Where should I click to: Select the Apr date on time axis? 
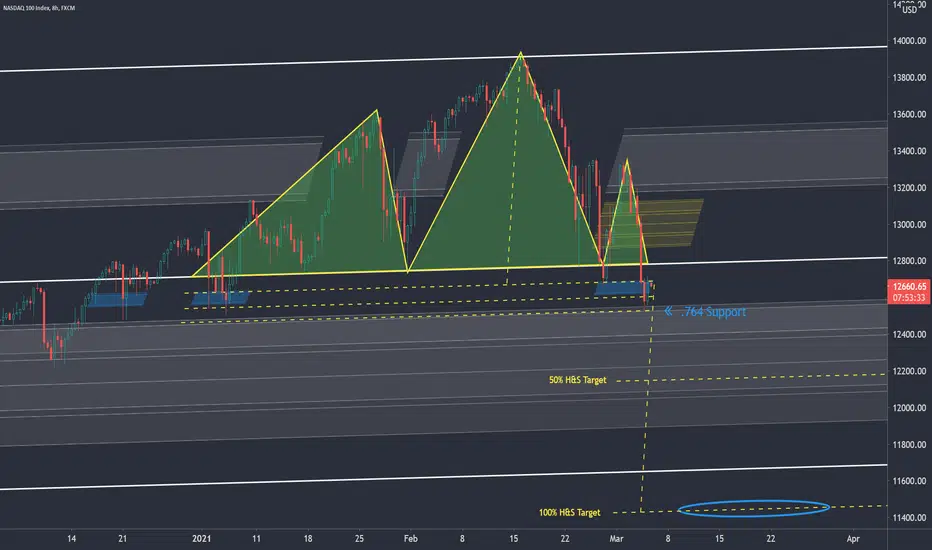tap(853, 539)
